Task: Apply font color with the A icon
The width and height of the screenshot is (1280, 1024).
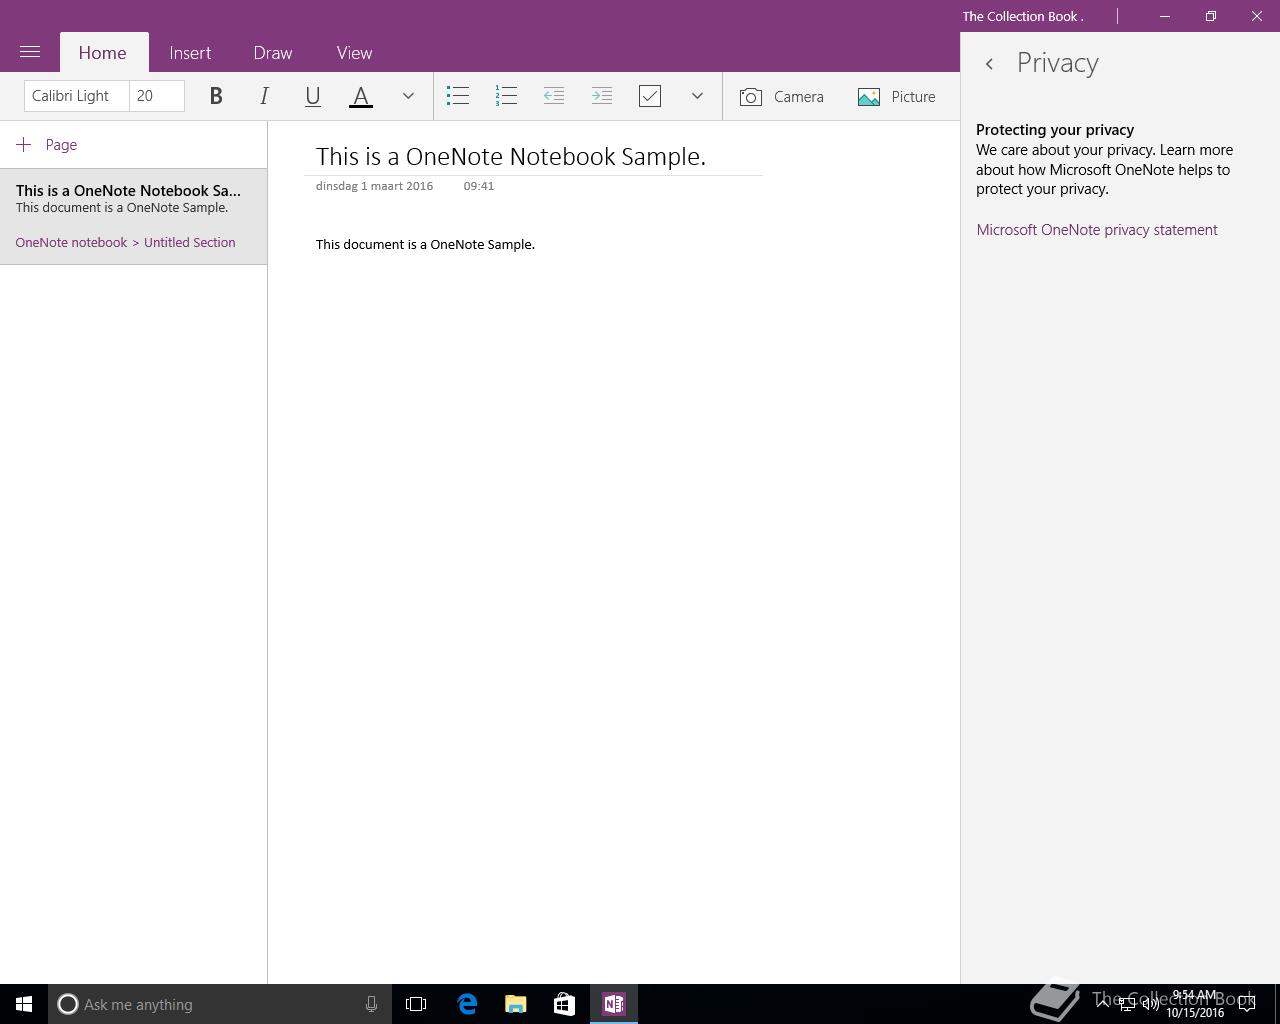Action: (361, 96)
